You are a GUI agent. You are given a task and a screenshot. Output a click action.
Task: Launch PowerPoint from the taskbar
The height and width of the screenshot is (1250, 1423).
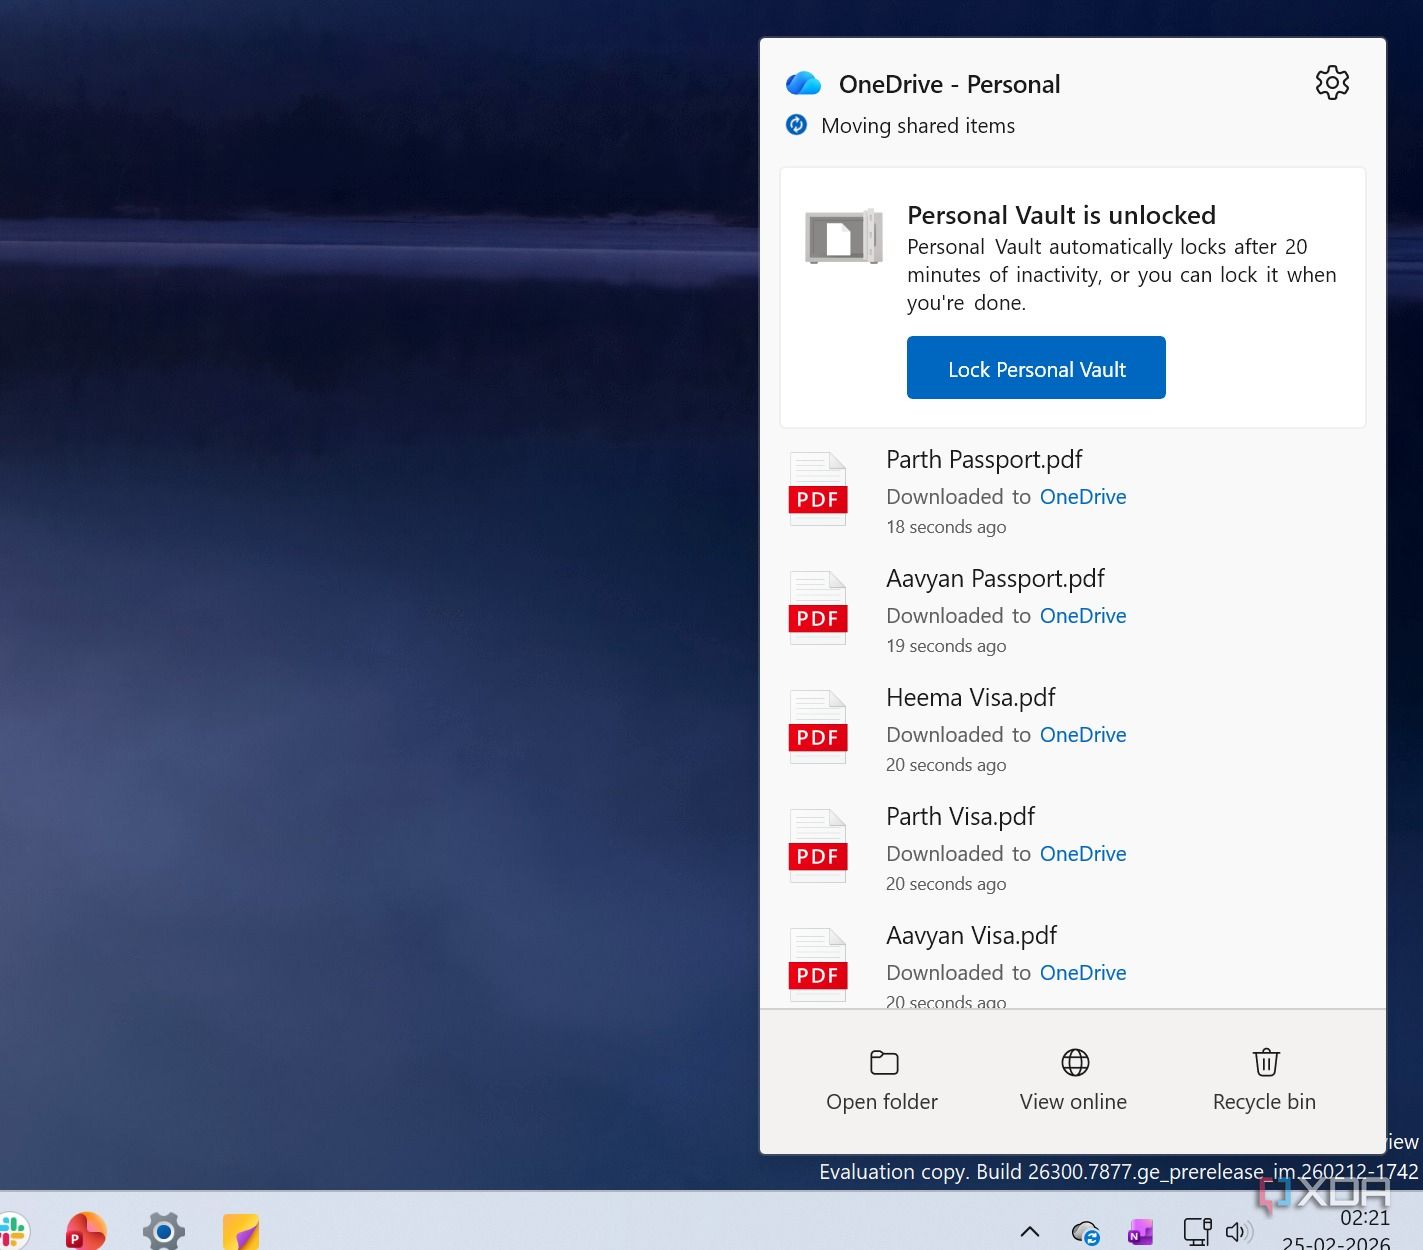tap(86, 1231)
